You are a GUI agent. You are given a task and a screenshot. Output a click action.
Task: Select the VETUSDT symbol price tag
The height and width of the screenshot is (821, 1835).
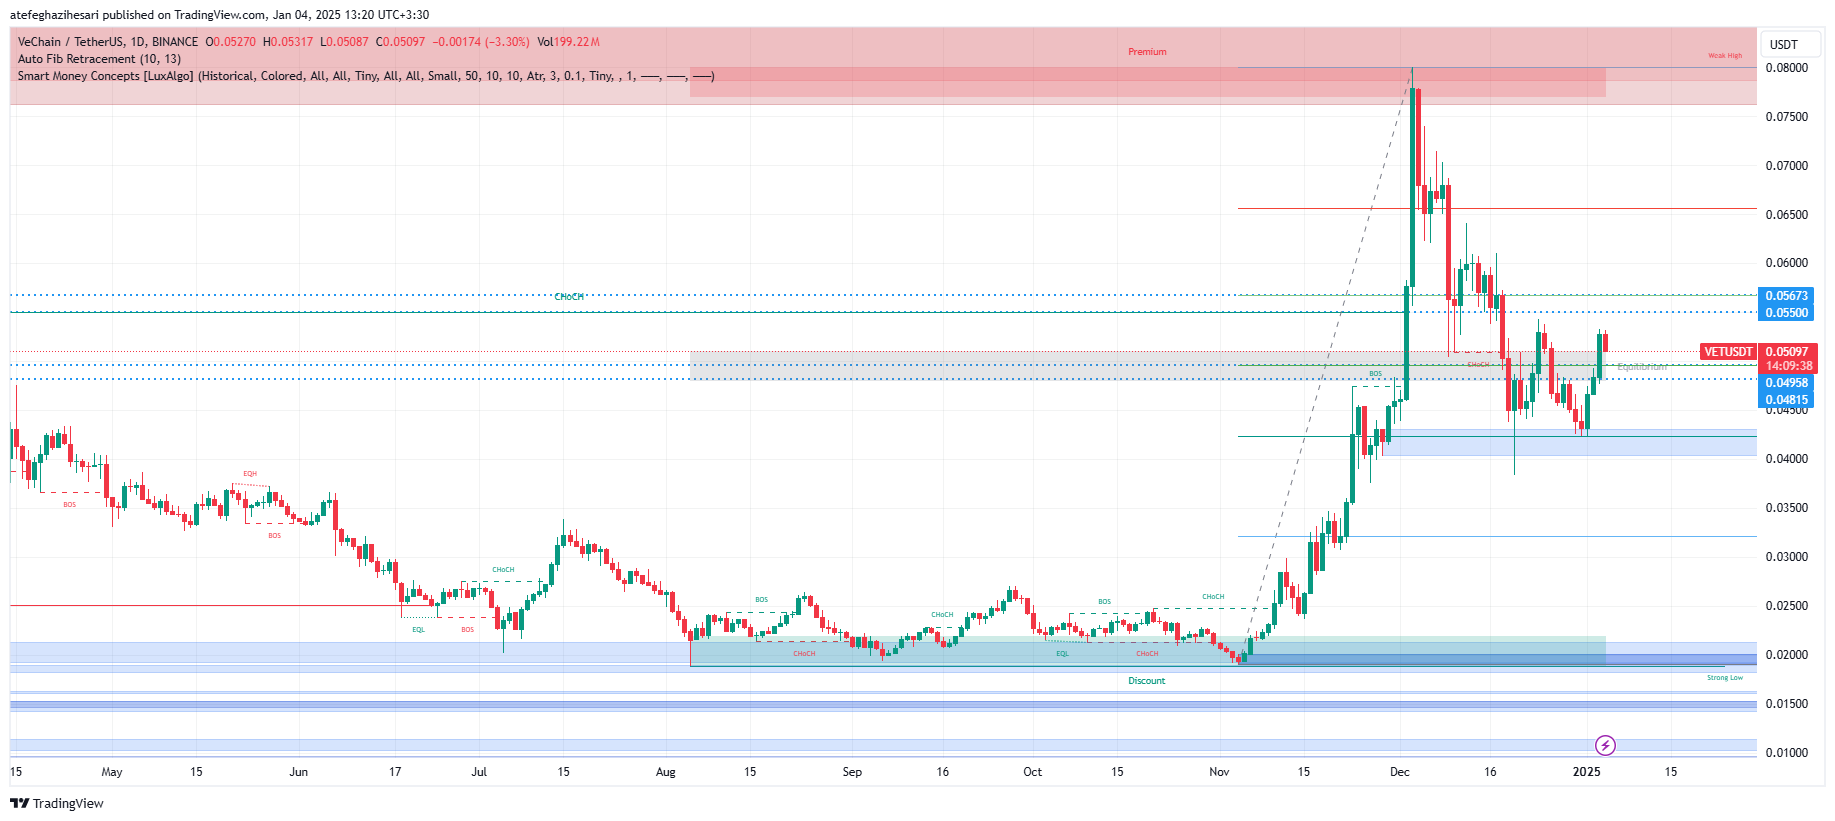tap(1728, 352)
